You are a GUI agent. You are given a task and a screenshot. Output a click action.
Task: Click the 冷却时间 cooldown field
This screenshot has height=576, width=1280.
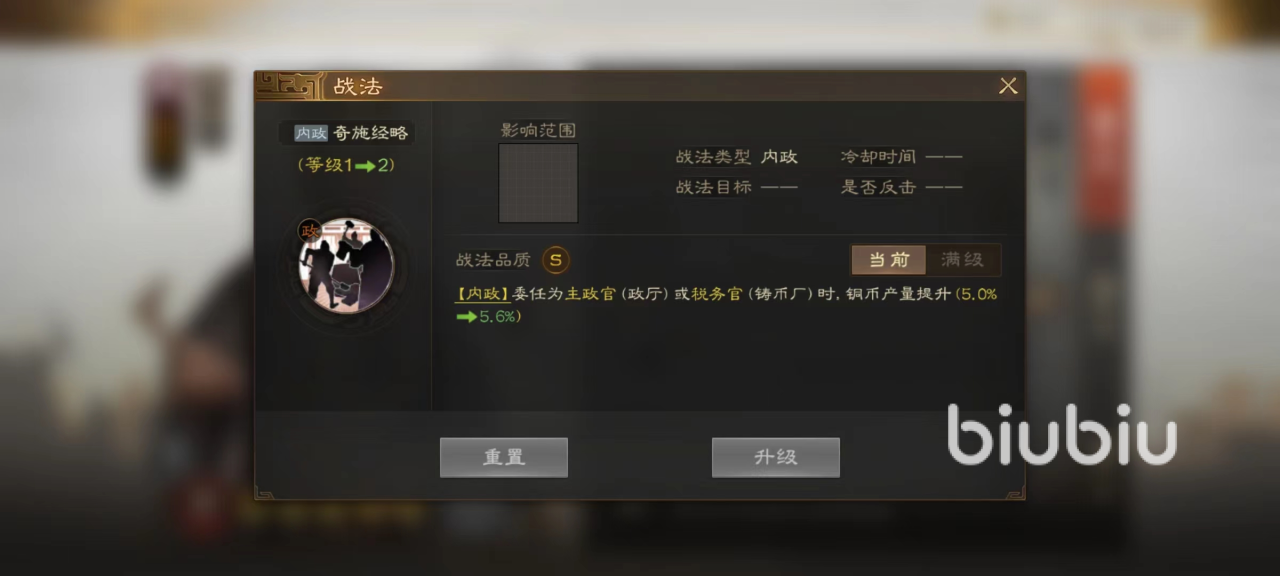(901, 157)
